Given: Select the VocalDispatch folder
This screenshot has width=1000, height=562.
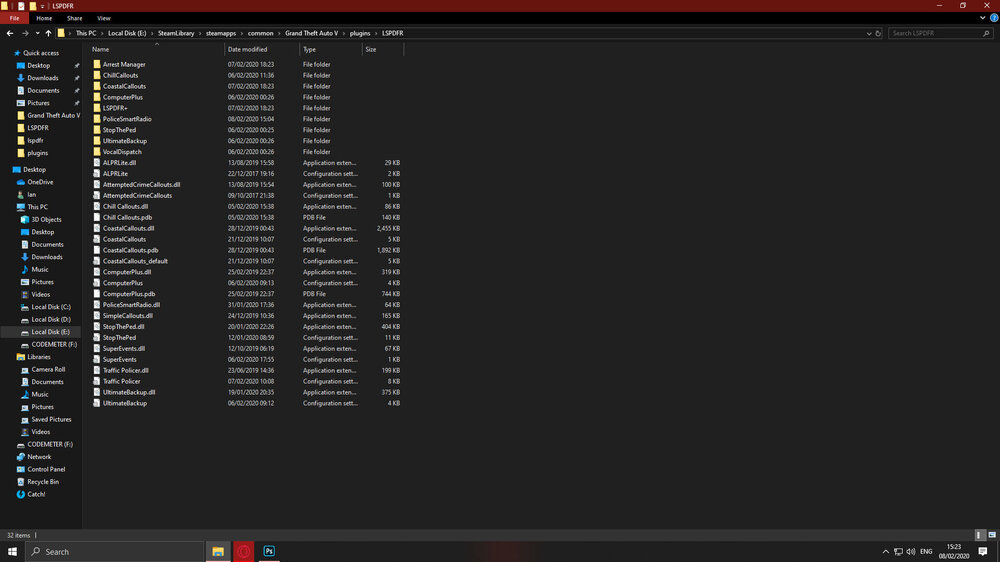Looking at the screenshot, I should pos(122,152).
